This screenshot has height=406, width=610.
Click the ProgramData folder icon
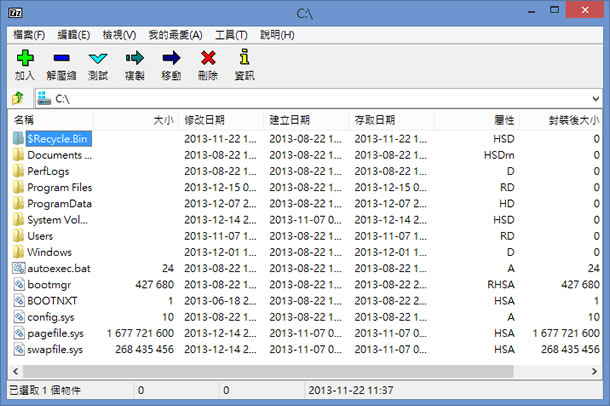[18, 203]
